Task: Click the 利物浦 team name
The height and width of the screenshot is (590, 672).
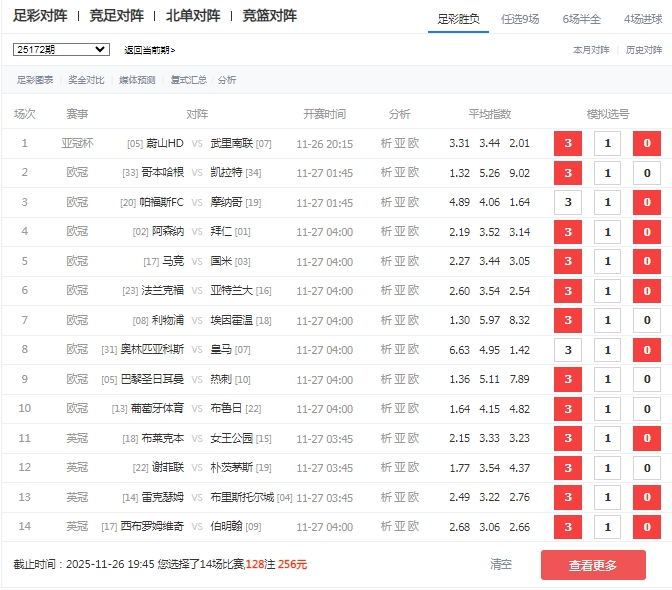Action: tap(167, 321)
